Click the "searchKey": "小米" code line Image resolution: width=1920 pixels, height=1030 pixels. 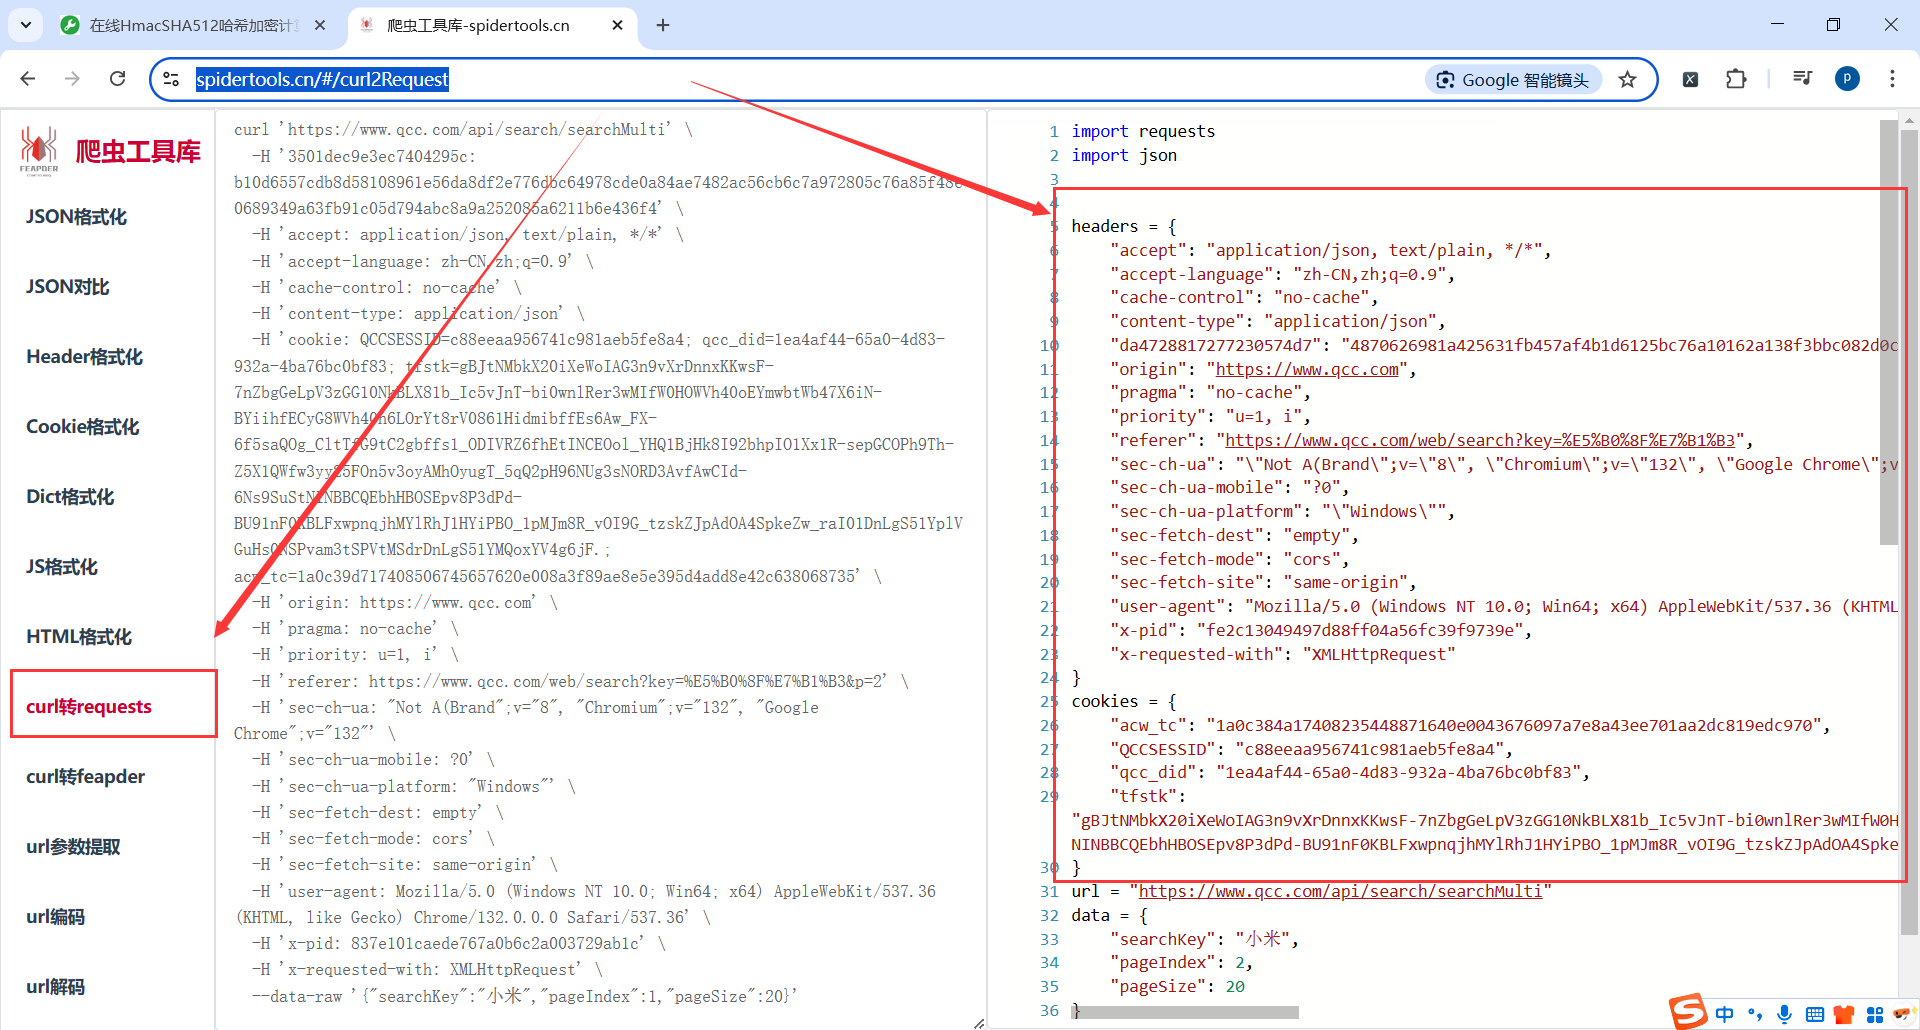1204,939
